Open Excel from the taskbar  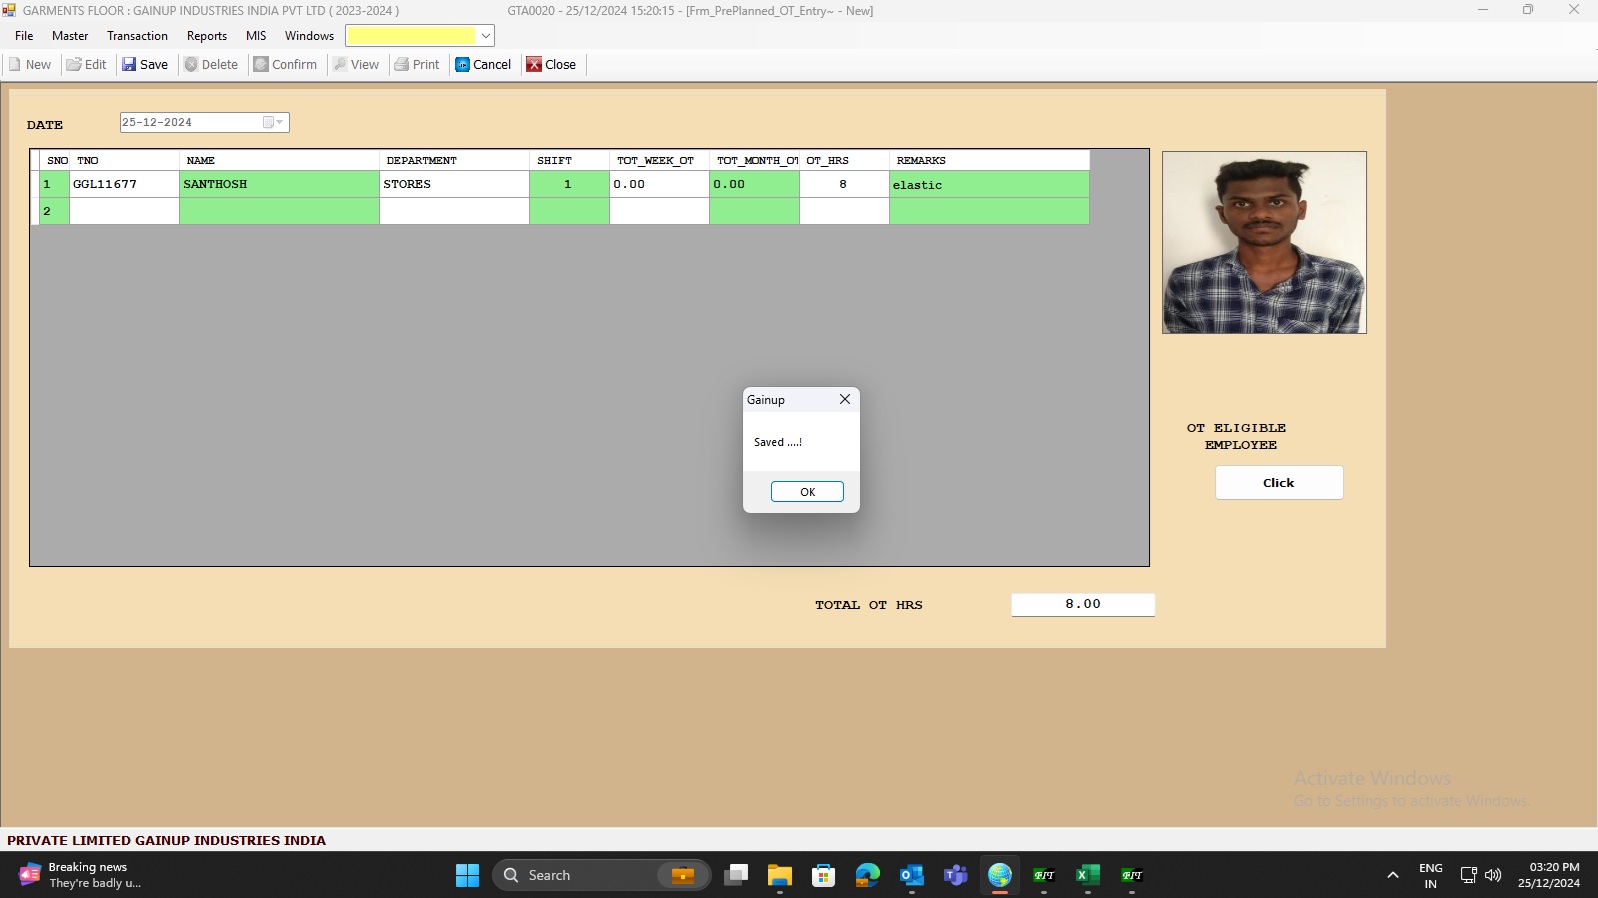[x=1087, y=875]
